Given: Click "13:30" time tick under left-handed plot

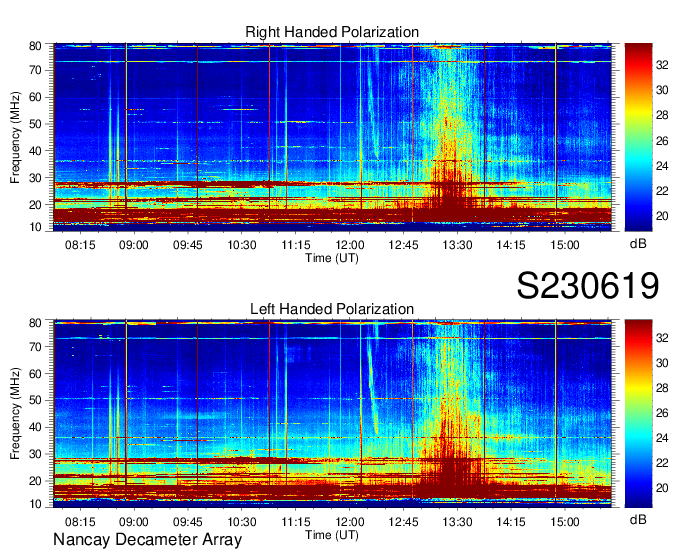Looking at the screenshot, I should coord(457,522).
